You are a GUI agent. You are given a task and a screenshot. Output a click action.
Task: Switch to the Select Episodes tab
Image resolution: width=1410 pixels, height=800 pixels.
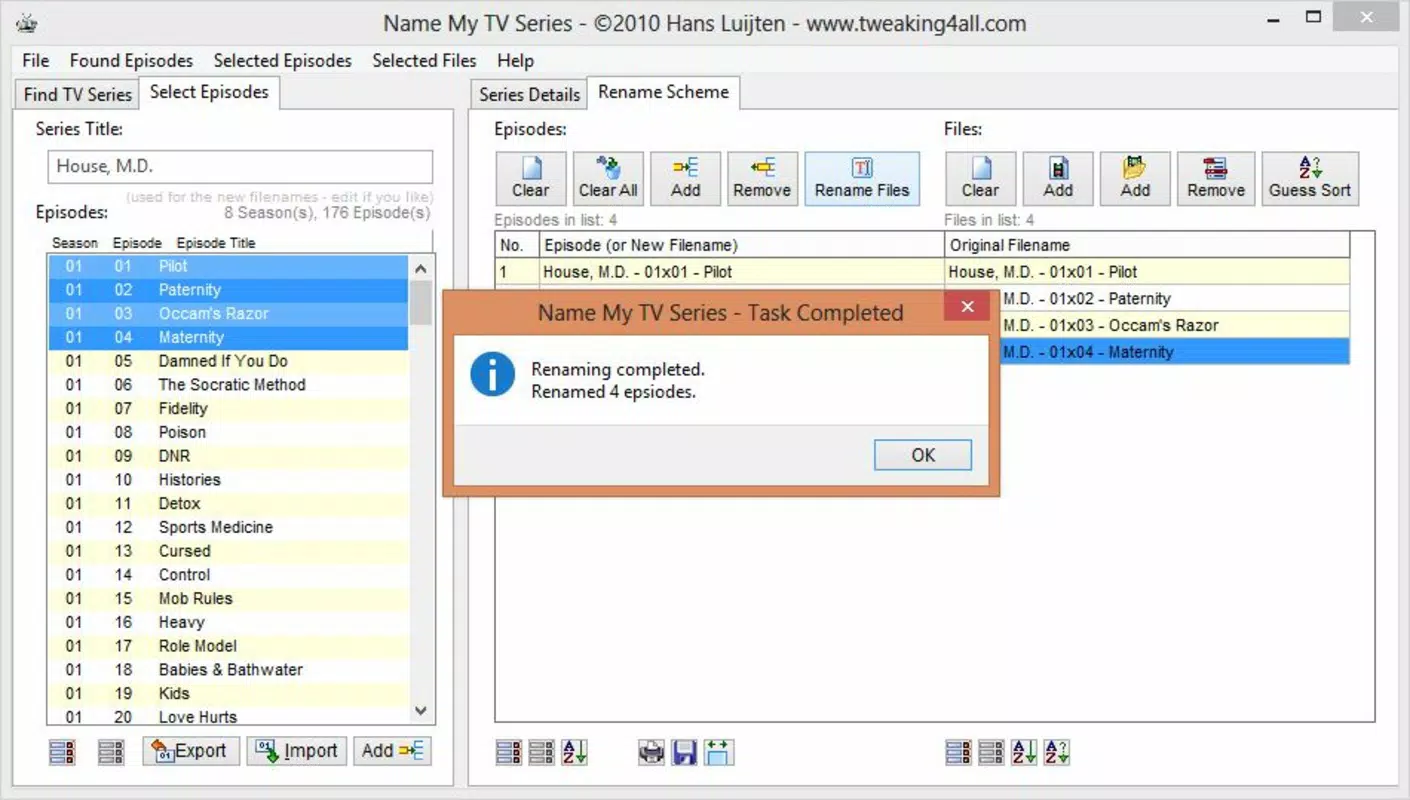pos(209,92)
